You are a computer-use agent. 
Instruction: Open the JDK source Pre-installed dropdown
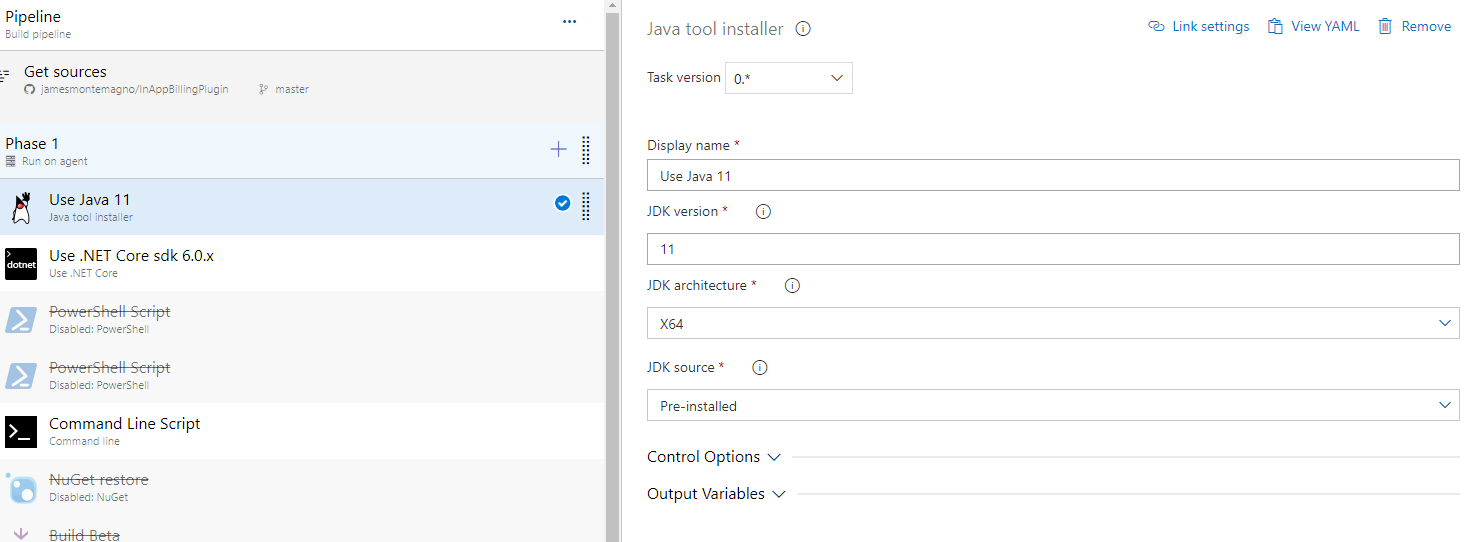(1052, 406)
